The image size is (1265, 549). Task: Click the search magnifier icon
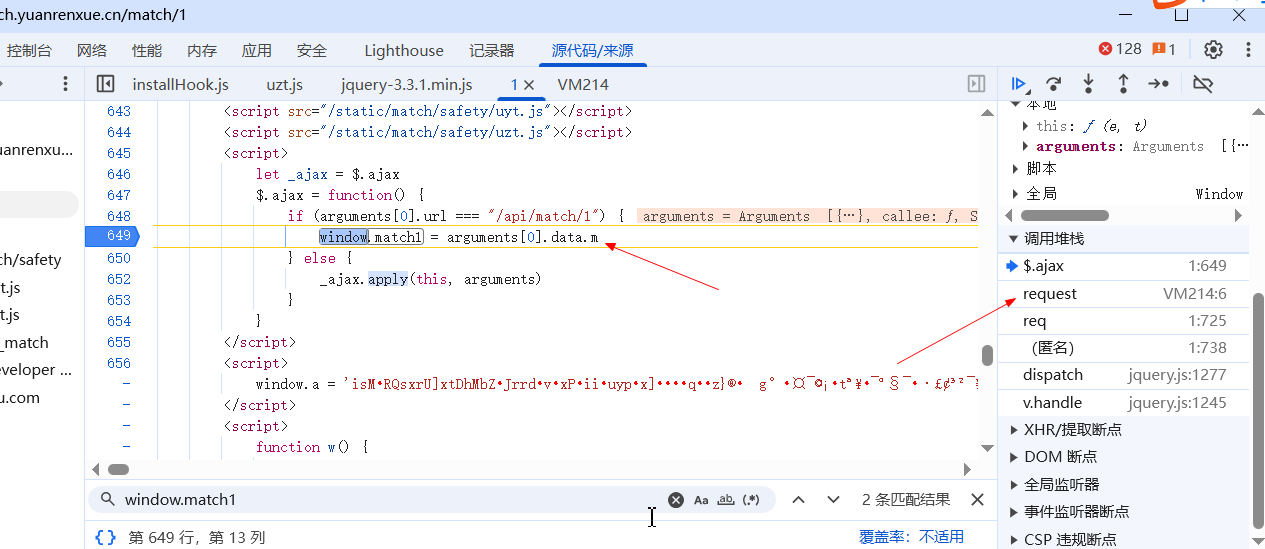106,500
